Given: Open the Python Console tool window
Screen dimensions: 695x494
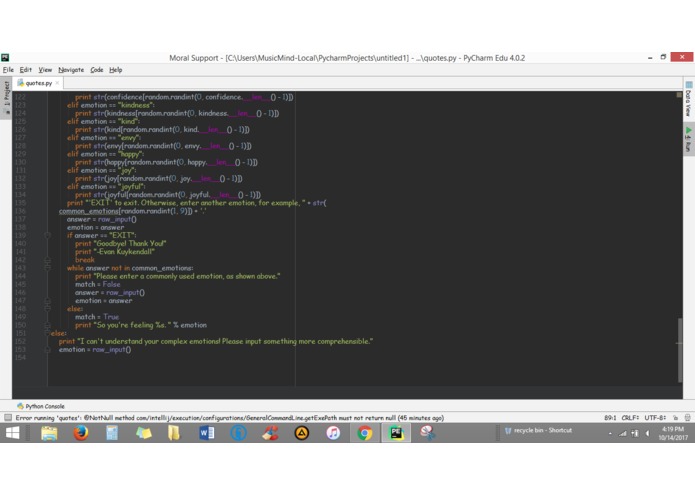Looking at the screenshot, I should [x=41, y=406].
